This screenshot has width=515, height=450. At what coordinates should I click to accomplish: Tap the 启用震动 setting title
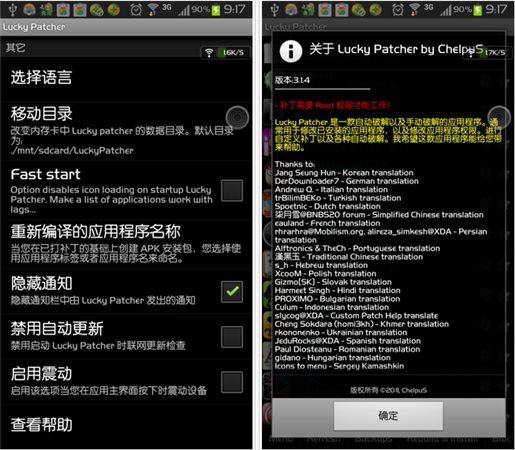(x=41, y=374)
